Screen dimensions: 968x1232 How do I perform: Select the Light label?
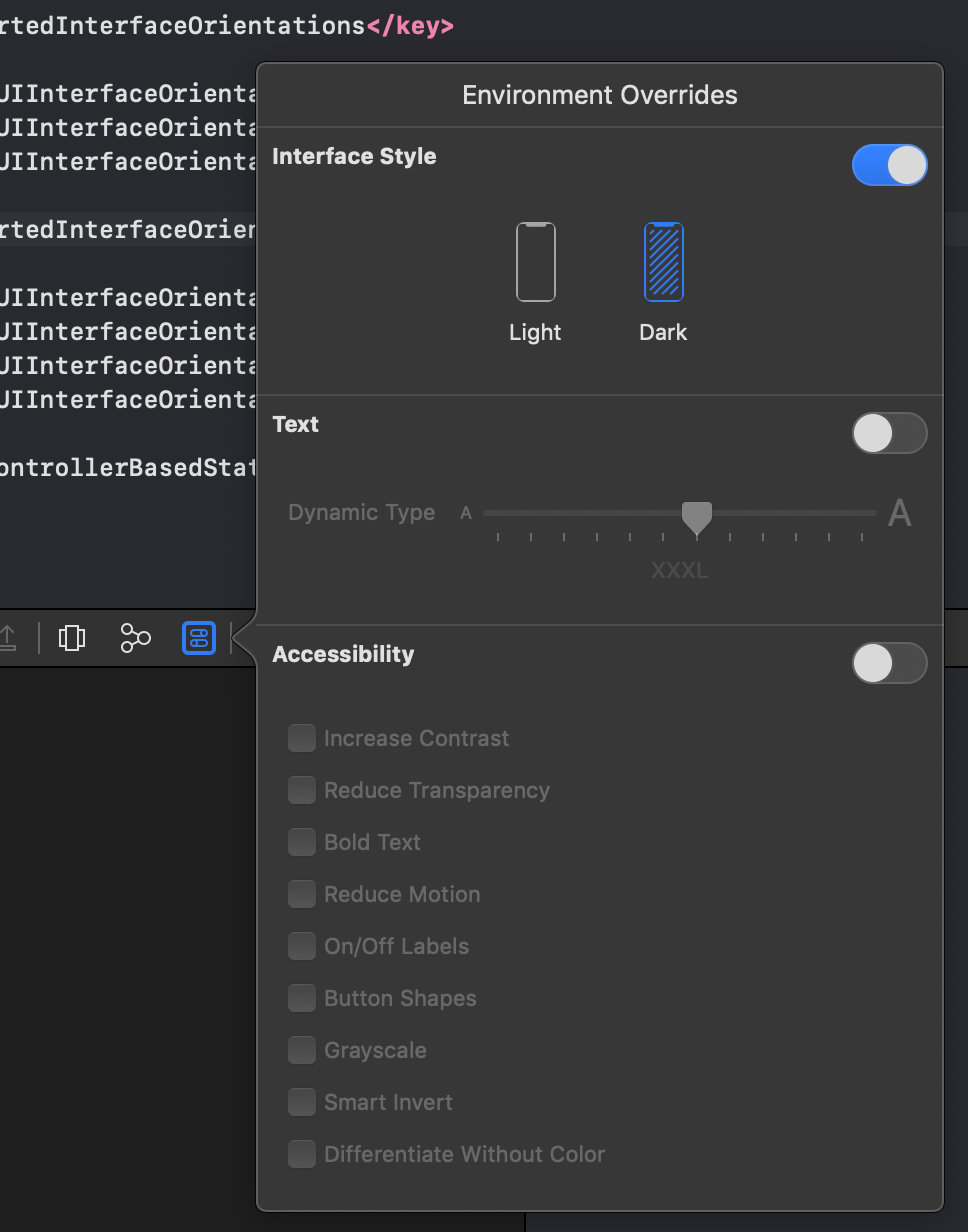[x=535, y=332]
